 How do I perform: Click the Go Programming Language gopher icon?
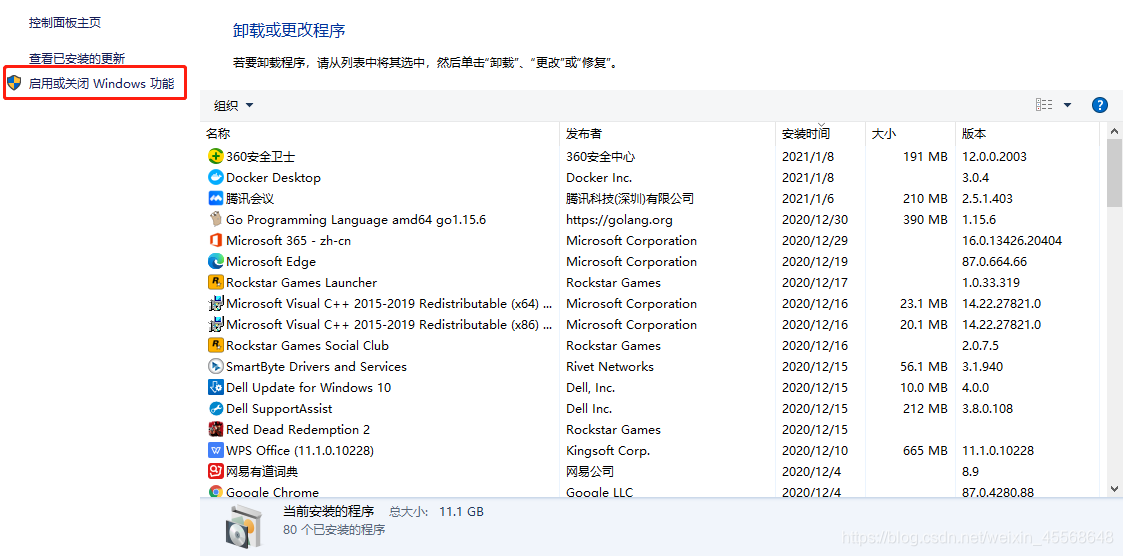[x=216, y=219]
